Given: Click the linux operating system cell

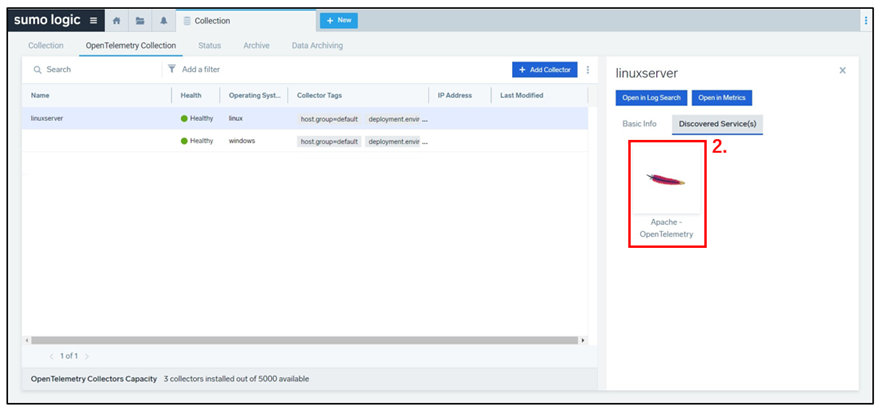Looking at the screenshot, I should [236, 119].
